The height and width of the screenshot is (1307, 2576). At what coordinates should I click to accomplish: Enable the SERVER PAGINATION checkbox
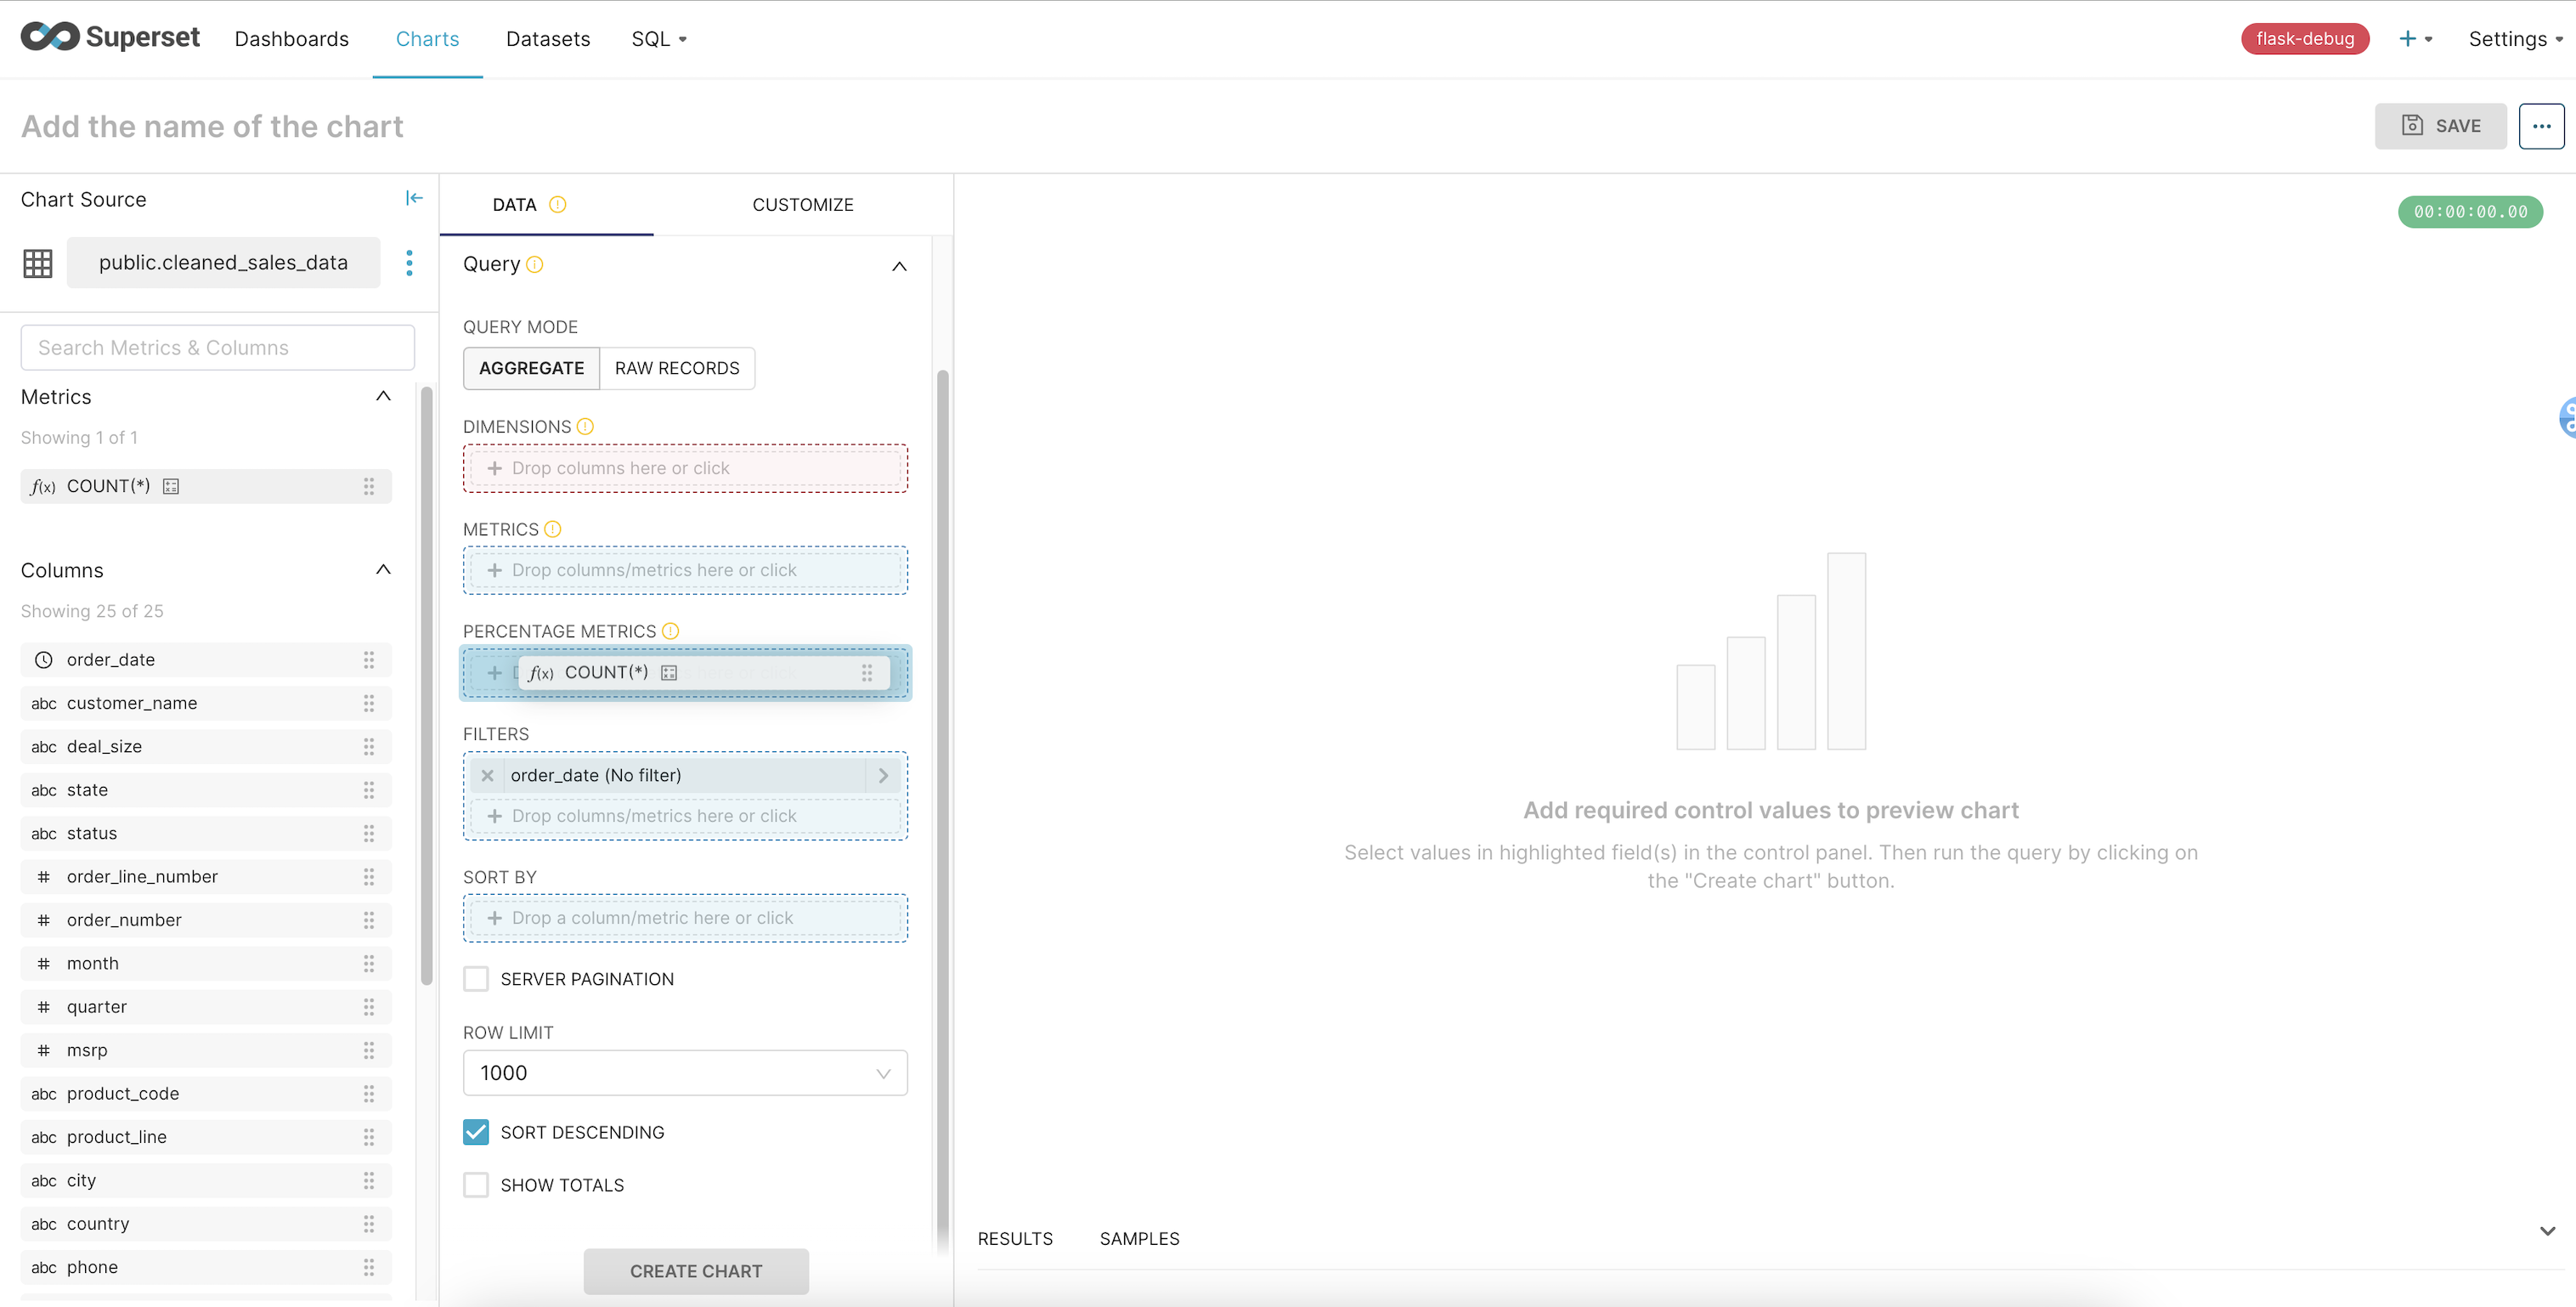477,979
